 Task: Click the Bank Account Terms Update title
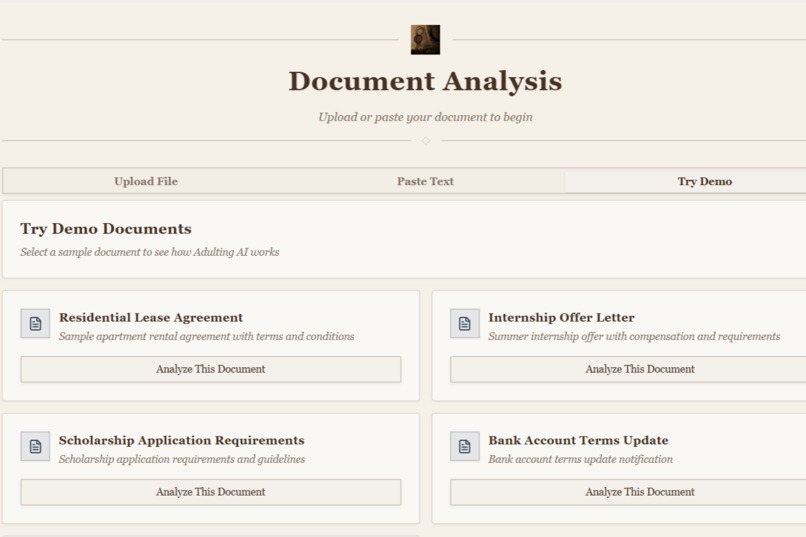(578, 440)
